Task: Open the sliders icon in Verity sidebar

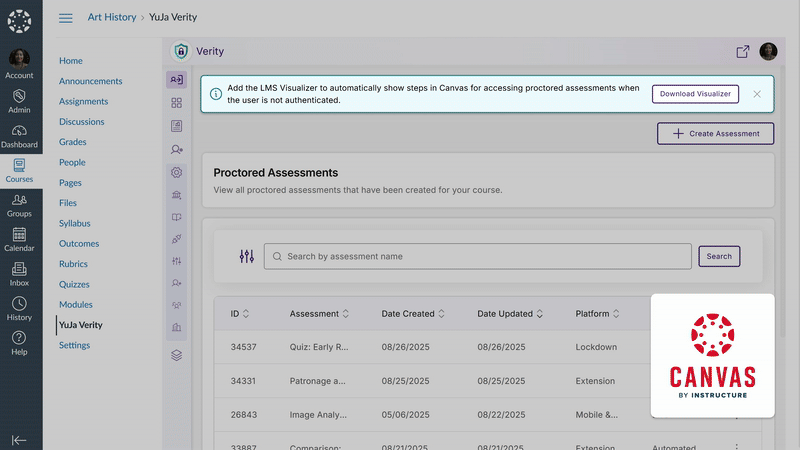Action: (x=177, y=261)
